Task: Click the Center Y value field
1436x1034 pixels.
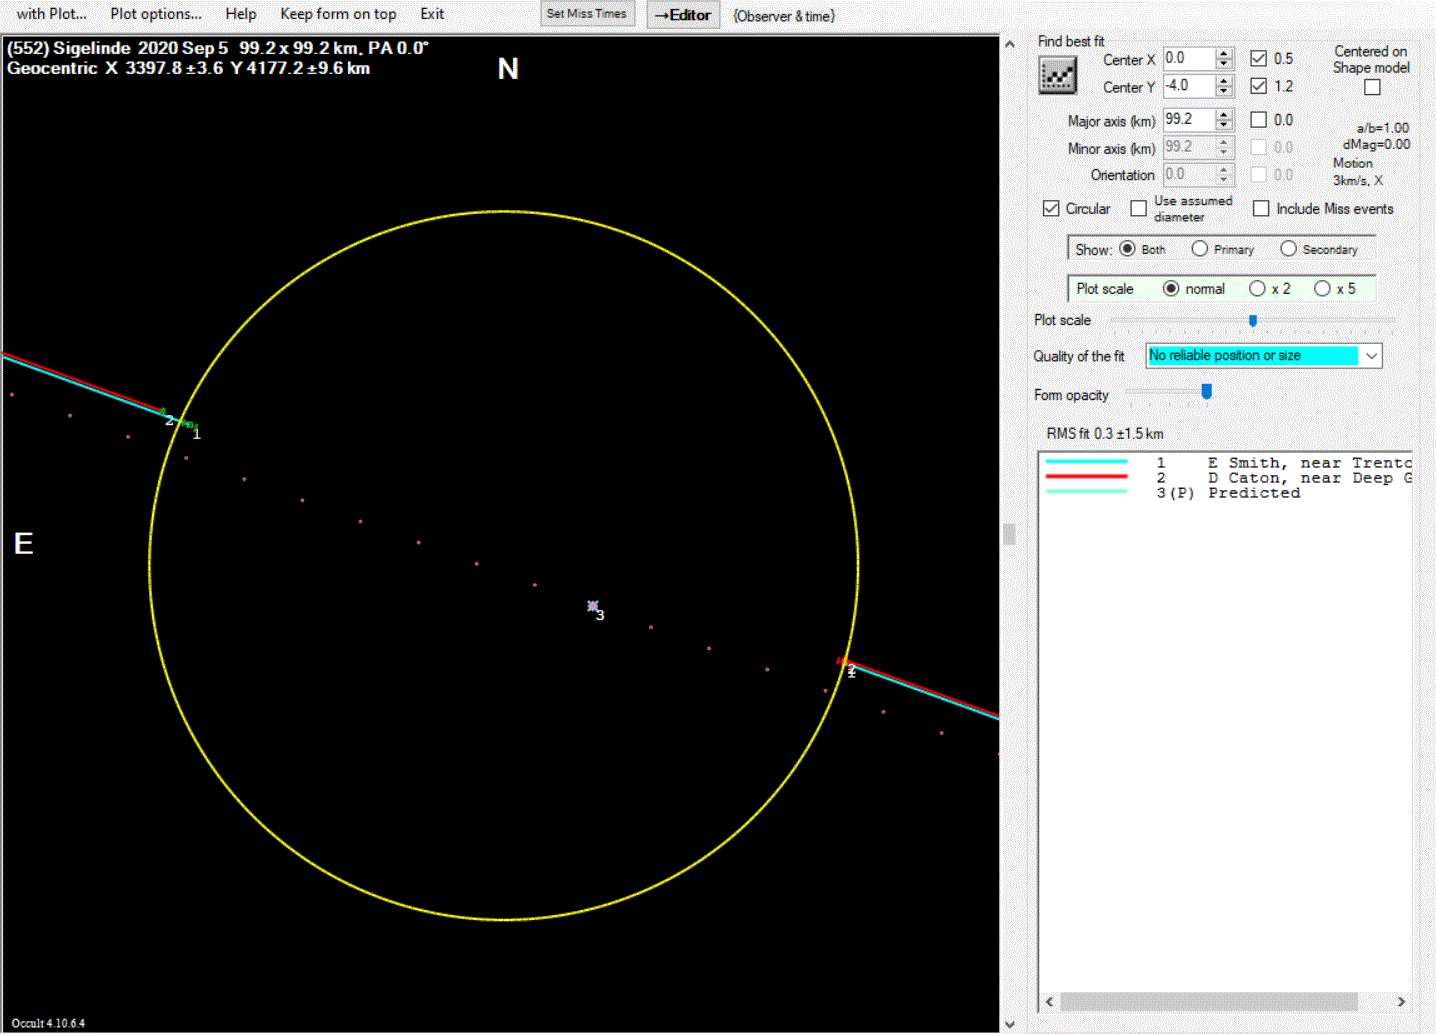Action: pos(1189,86)
